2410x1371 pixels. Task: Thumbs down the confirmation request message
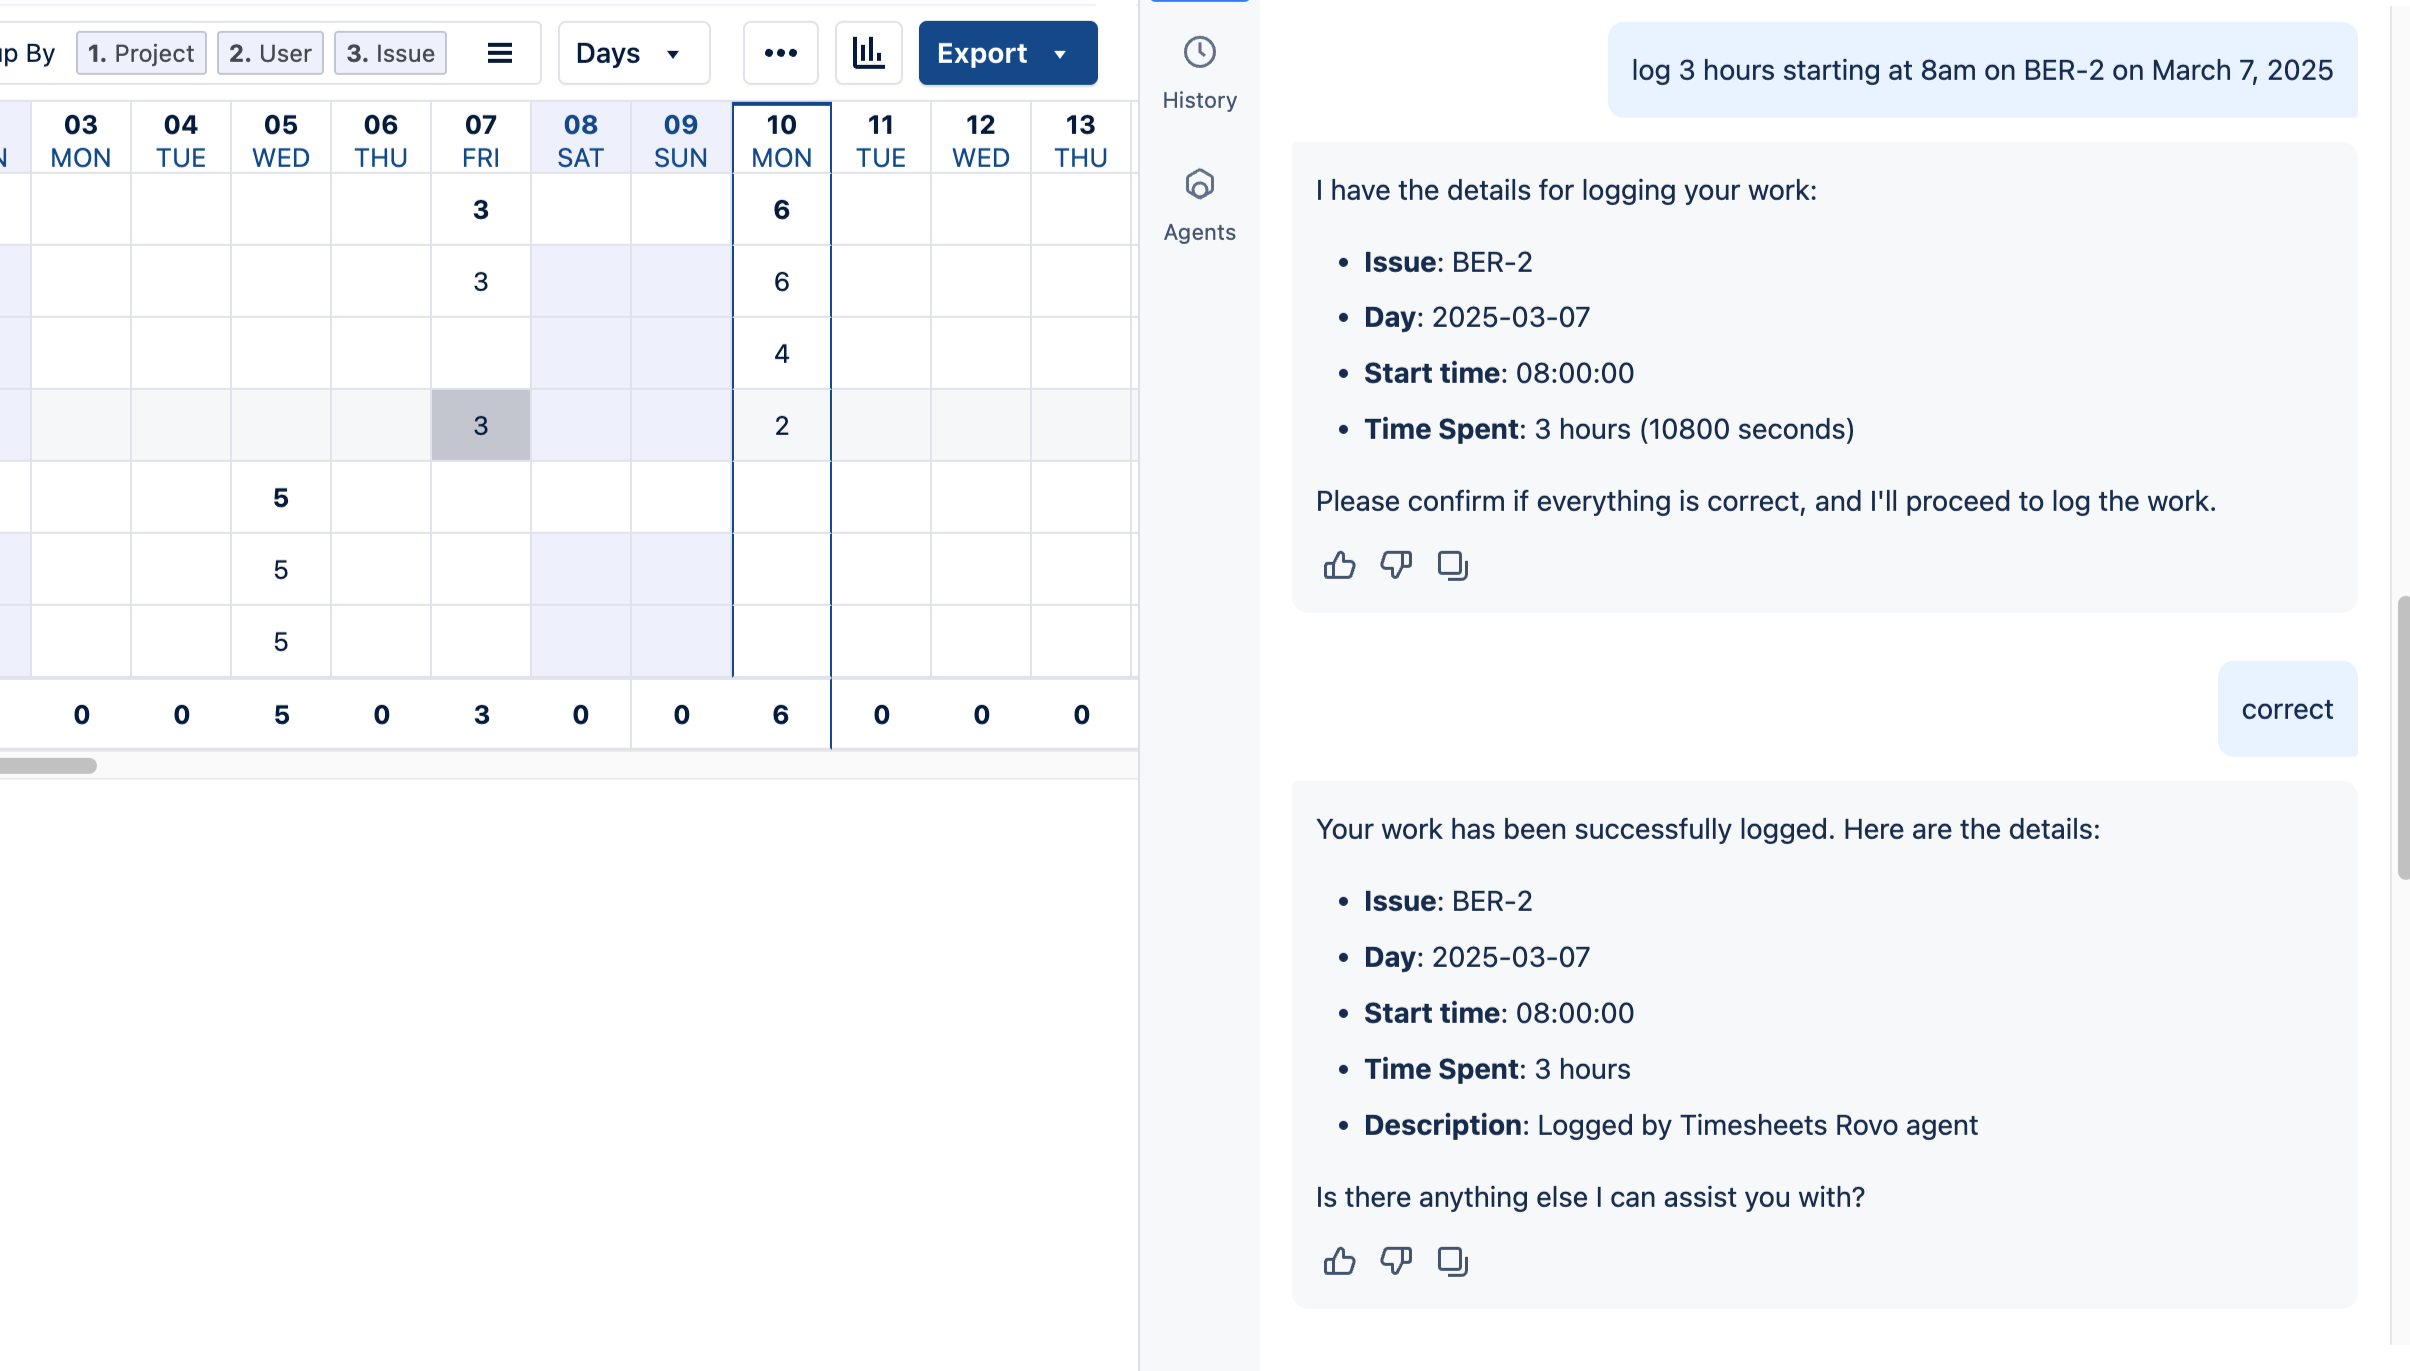[1395, 565]
